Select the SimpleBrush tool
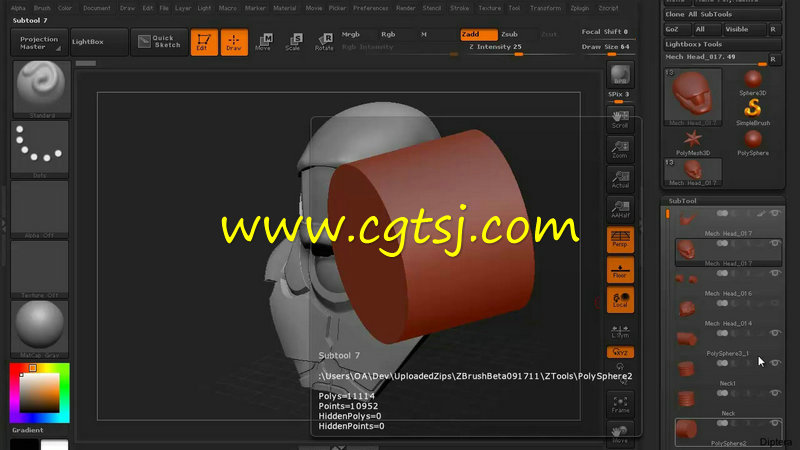 click(753, 112)
